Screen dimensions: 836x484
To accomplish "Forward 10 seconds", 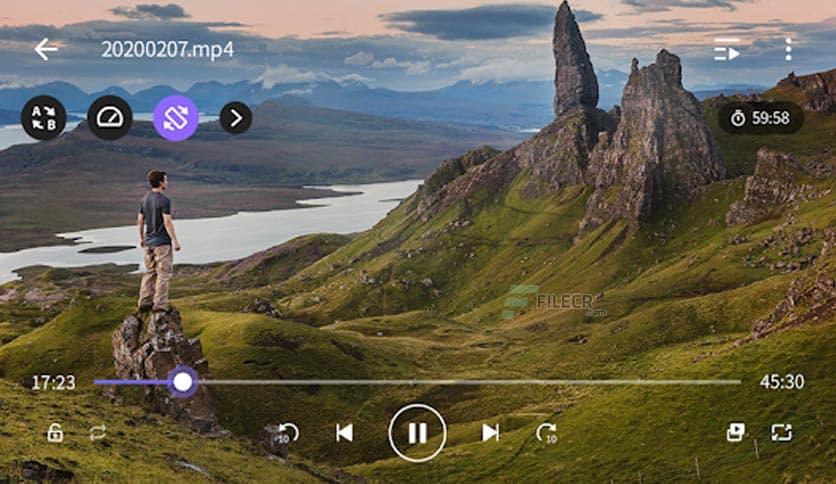I will pos(547,433).
